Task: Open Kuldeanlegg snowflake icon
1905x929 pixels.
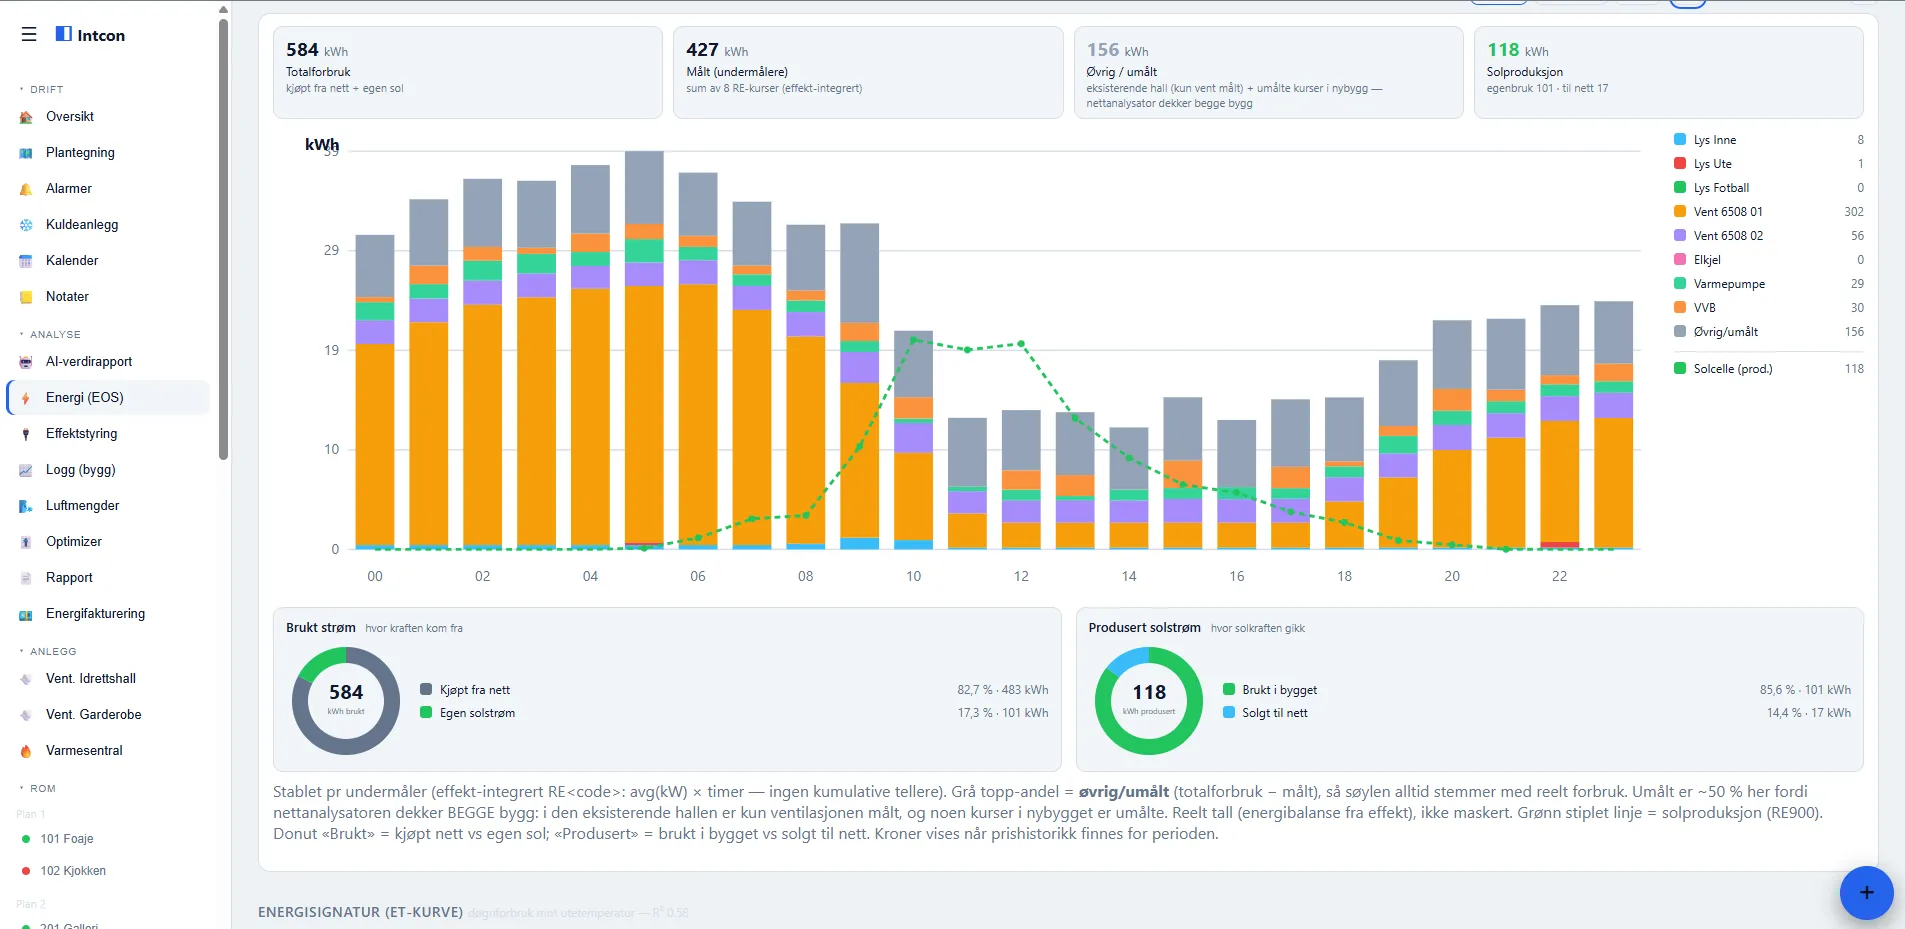Action: (x=26, y=225)
